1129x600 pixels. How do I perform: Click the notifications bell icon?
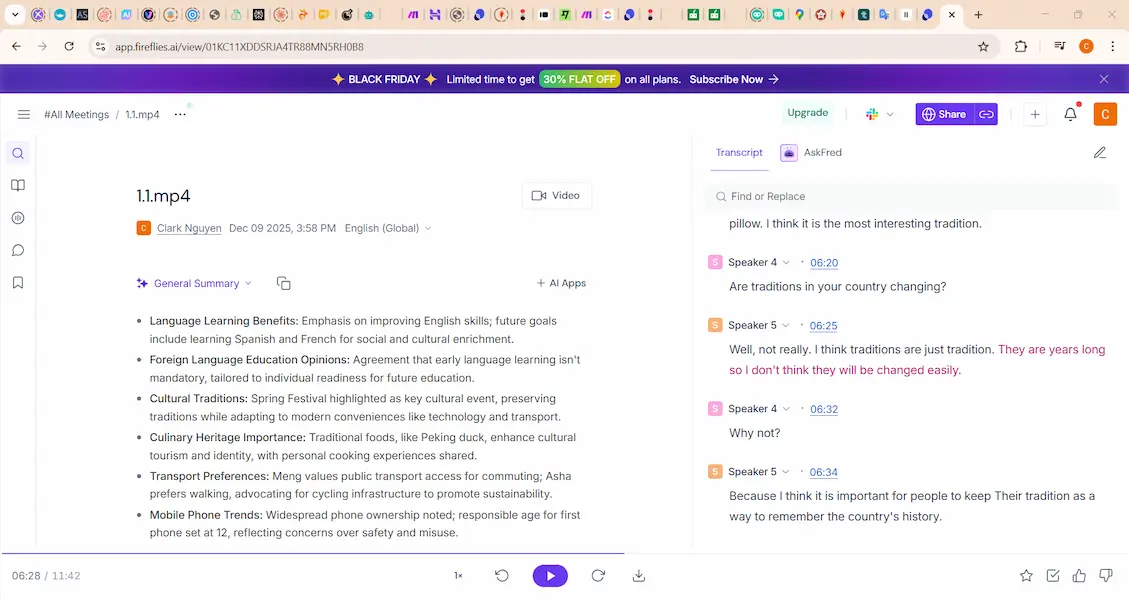point(1070,115)
